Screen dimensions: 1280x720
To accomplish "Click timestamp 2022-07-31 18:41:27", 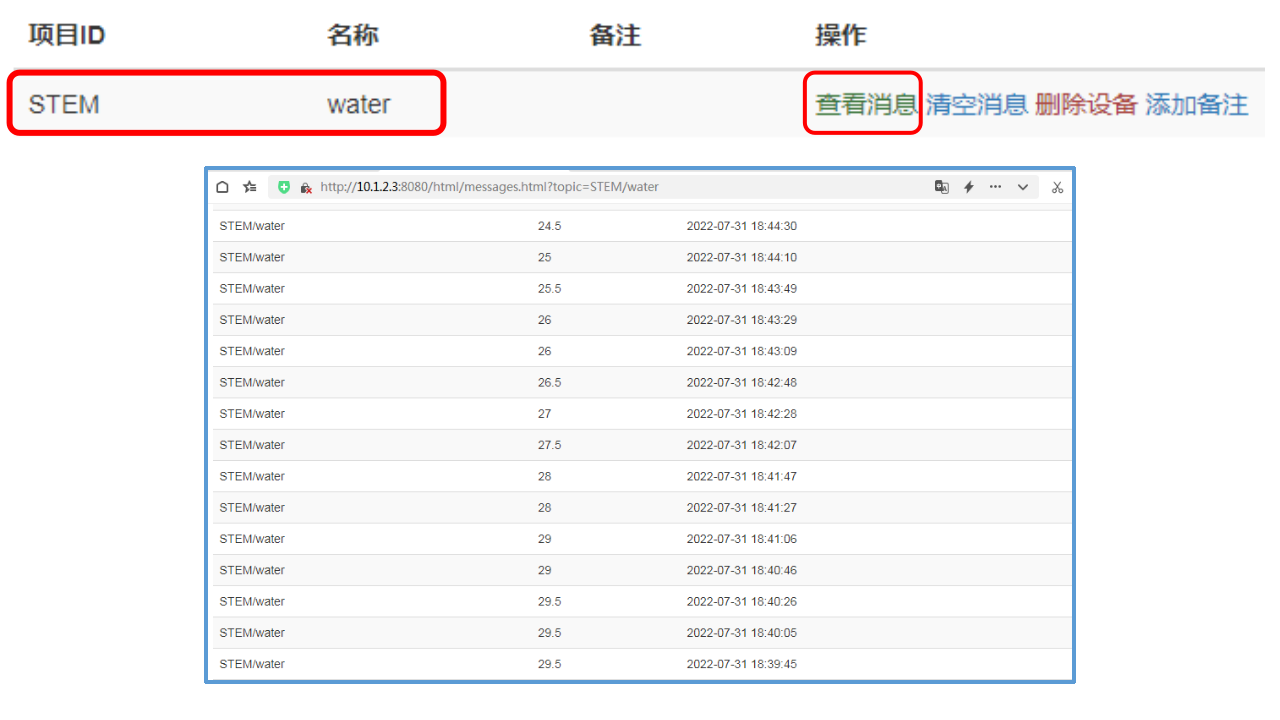I will [x=741, y=508].
